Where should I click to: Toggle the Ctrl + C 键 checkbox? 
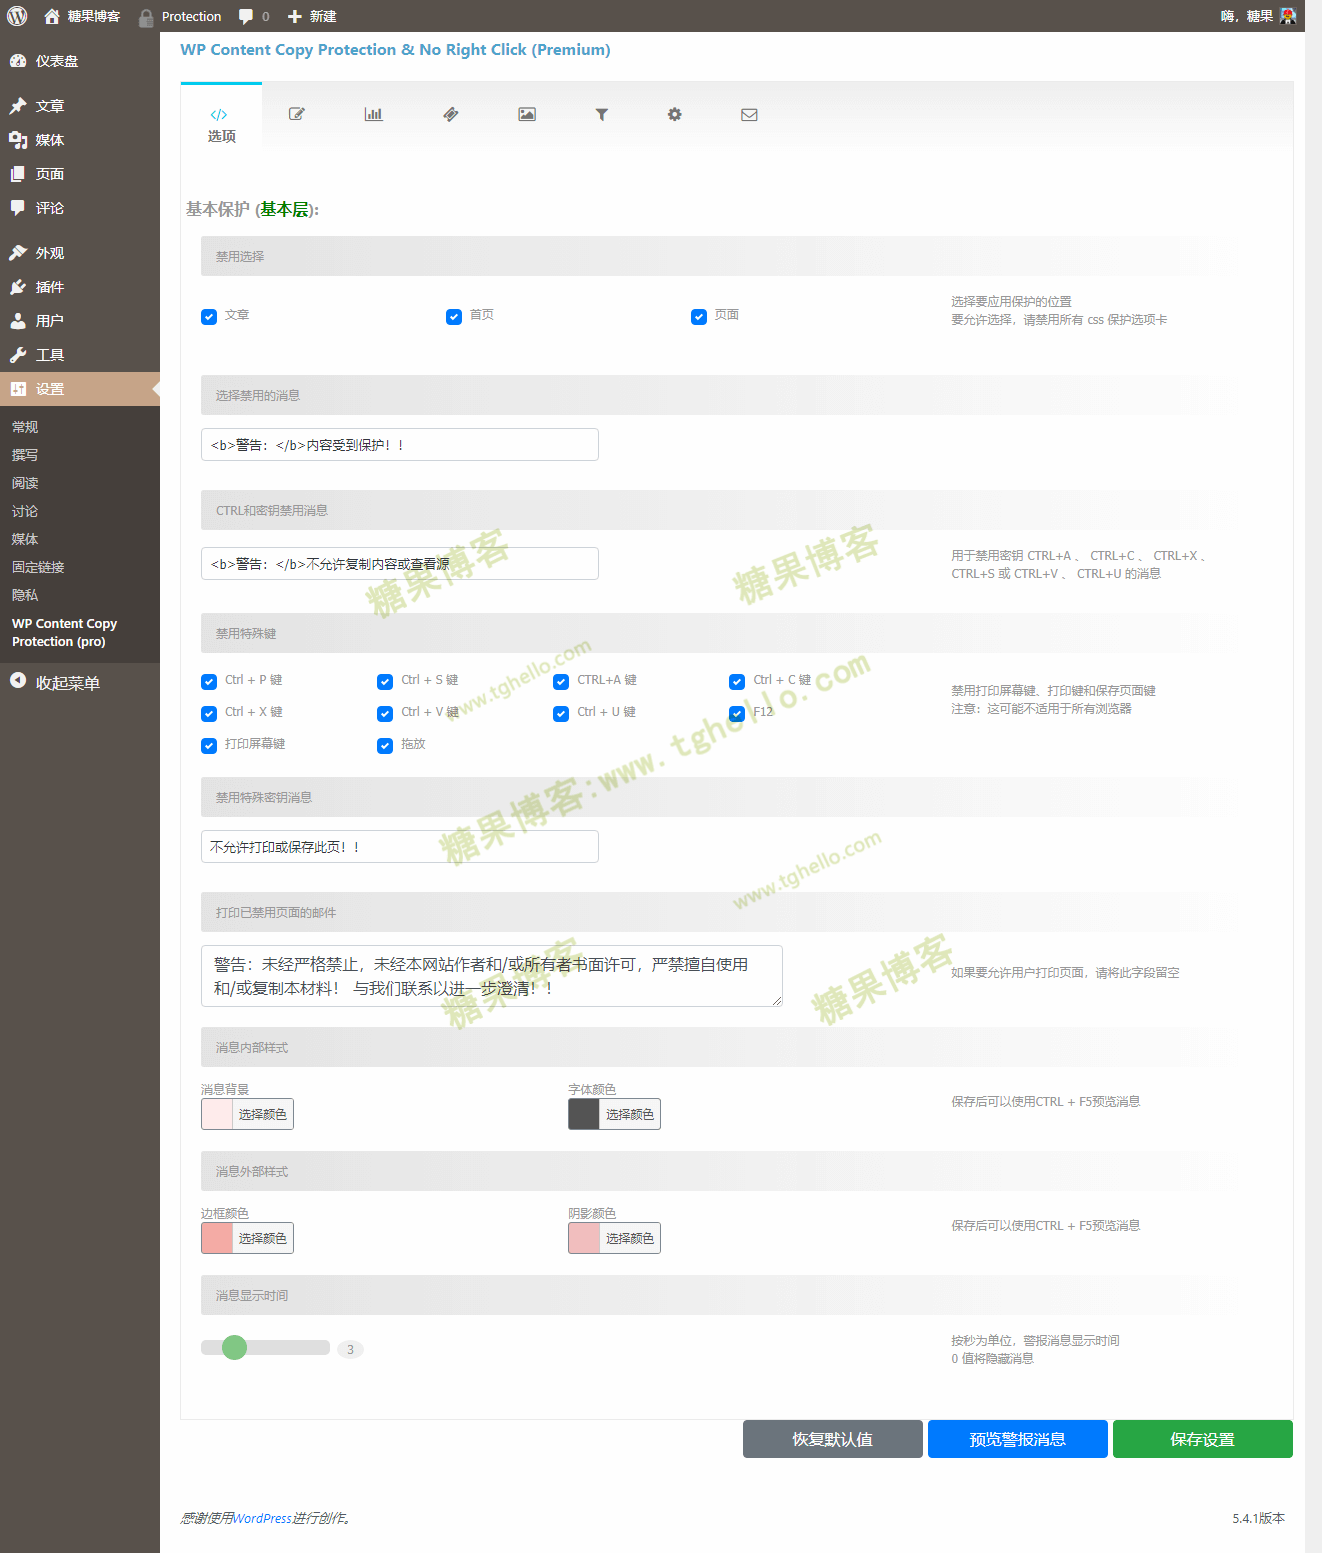(x=737, y=682)
